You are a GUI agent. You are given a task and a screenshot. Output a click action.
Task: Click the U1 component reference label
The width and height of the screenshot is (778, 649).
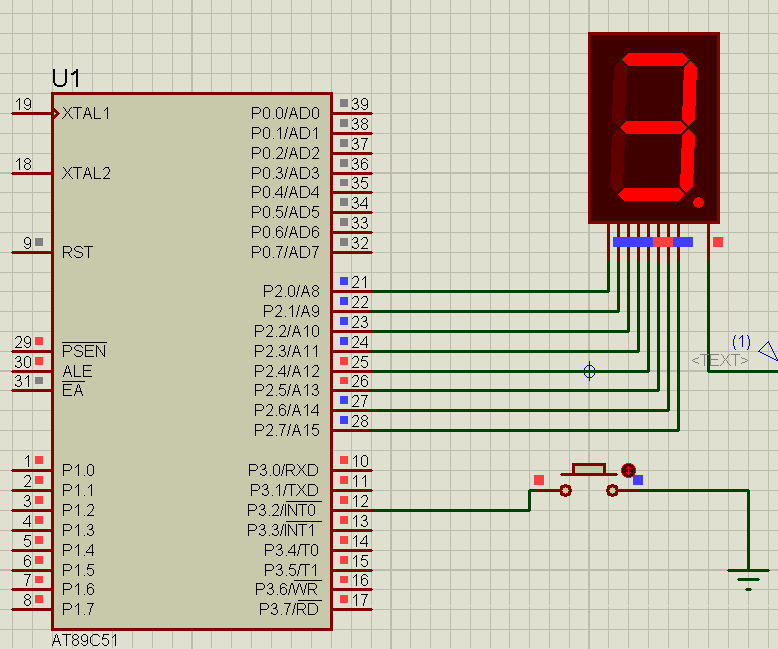(66, 78)
